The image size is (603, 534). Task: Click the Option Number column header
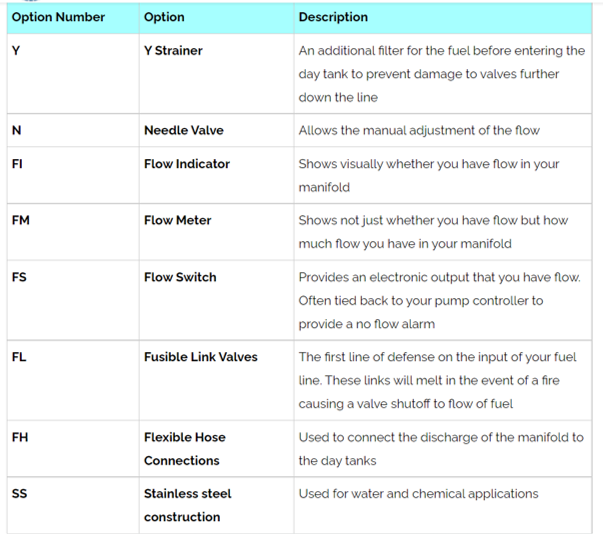pyautogui.click(x=58, y=17)
